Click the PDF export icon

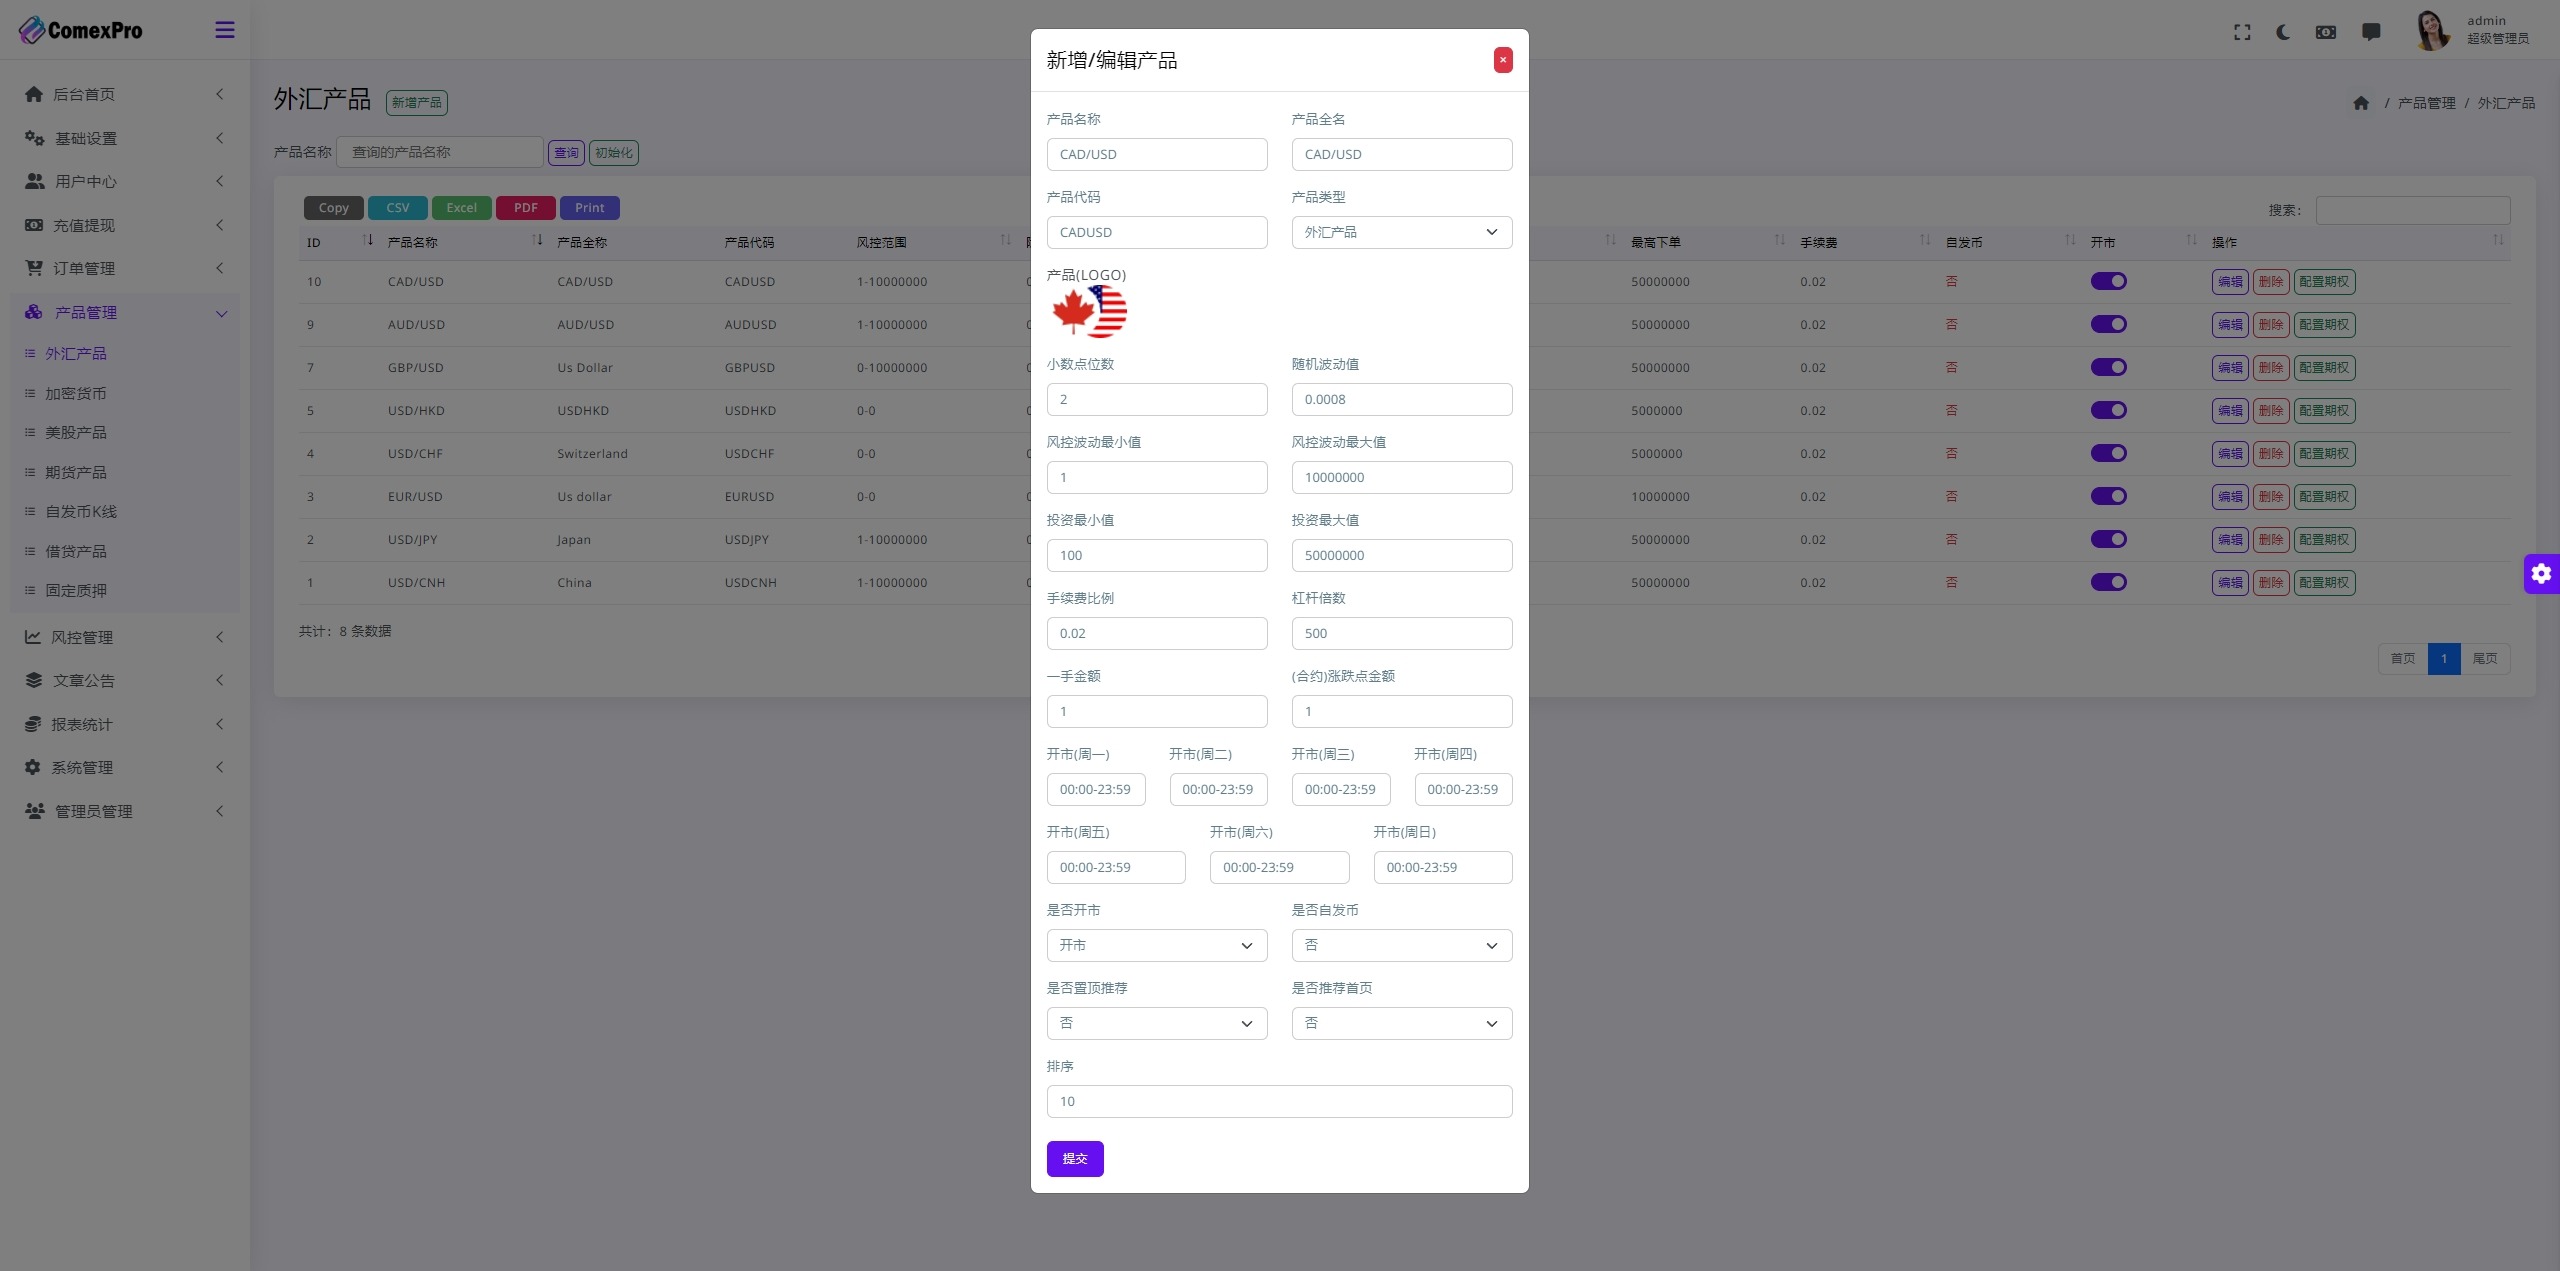(x=526, y=207)
